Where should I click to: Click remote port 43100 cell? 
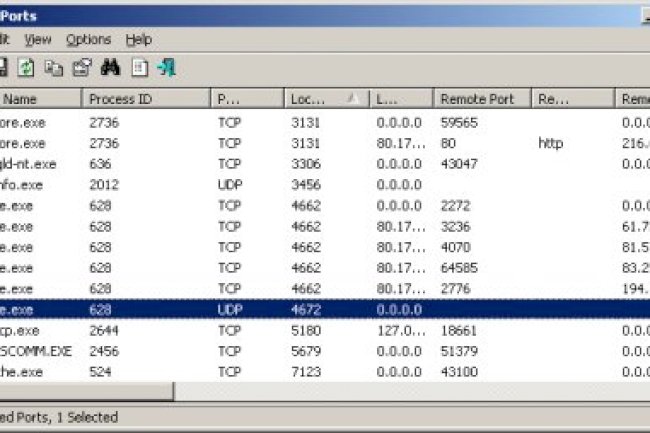pyautogui.click(x=459, y=372)
